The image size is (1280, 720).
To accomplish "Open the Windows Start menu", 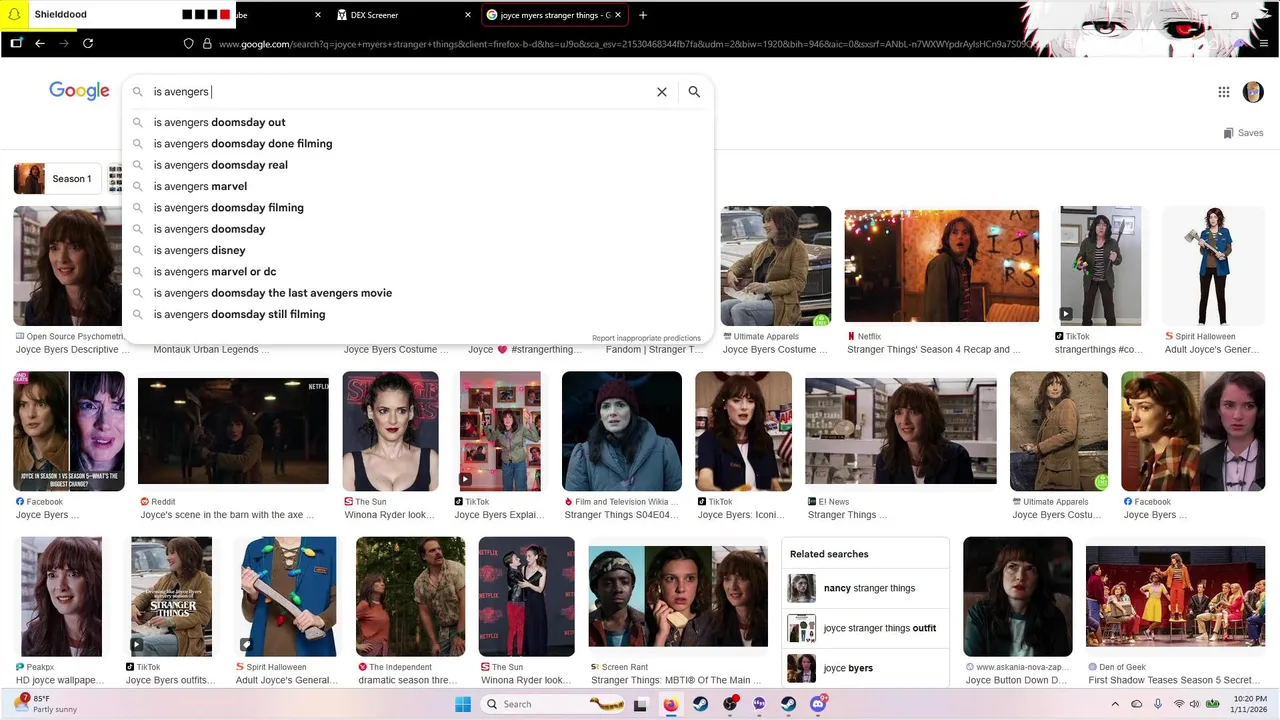I will [463, 704].
